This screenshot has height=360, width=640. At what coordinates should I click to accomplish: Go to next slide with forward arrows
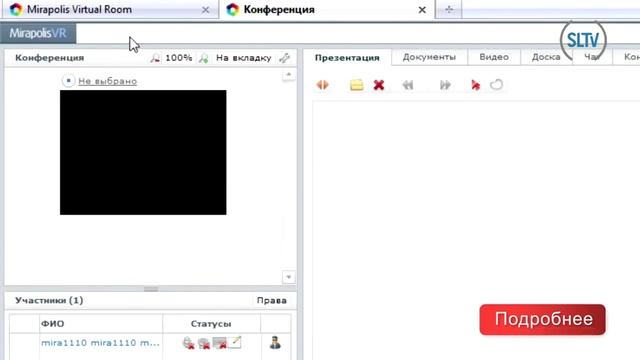click(x=445, y=85)
